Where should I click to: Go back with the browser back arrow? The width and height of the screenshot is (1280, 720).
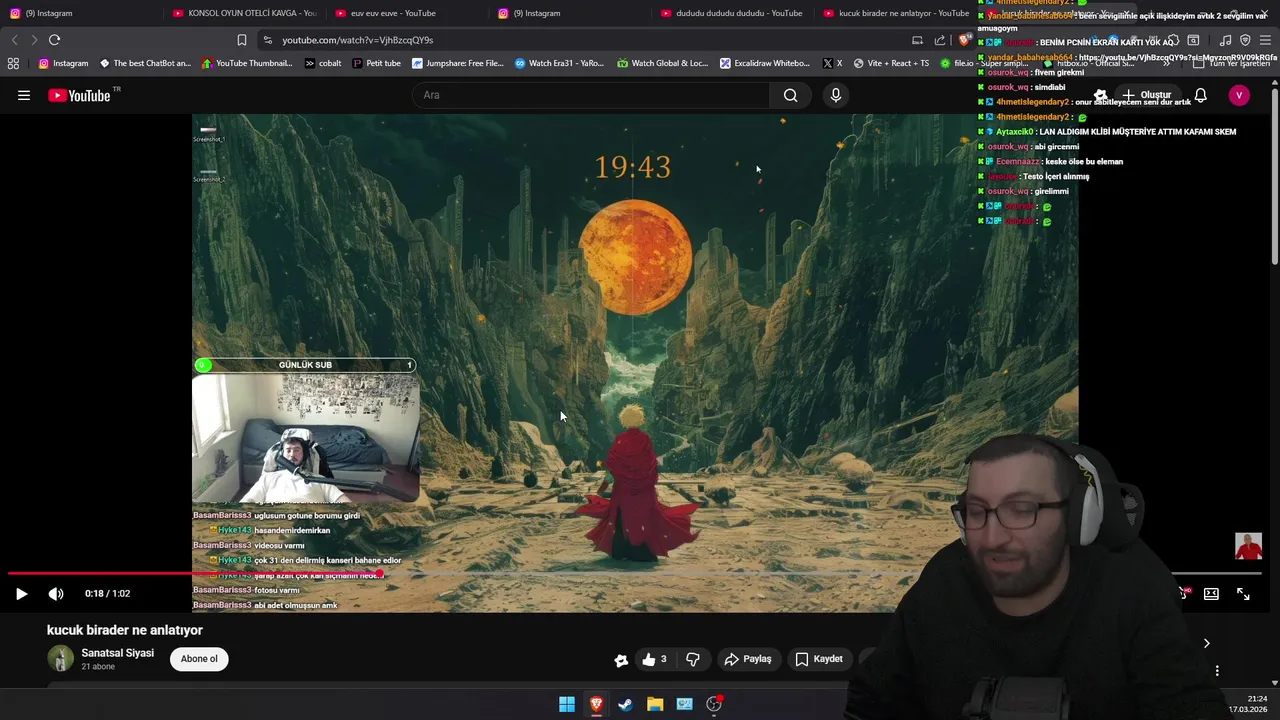(x=14, y=40)
